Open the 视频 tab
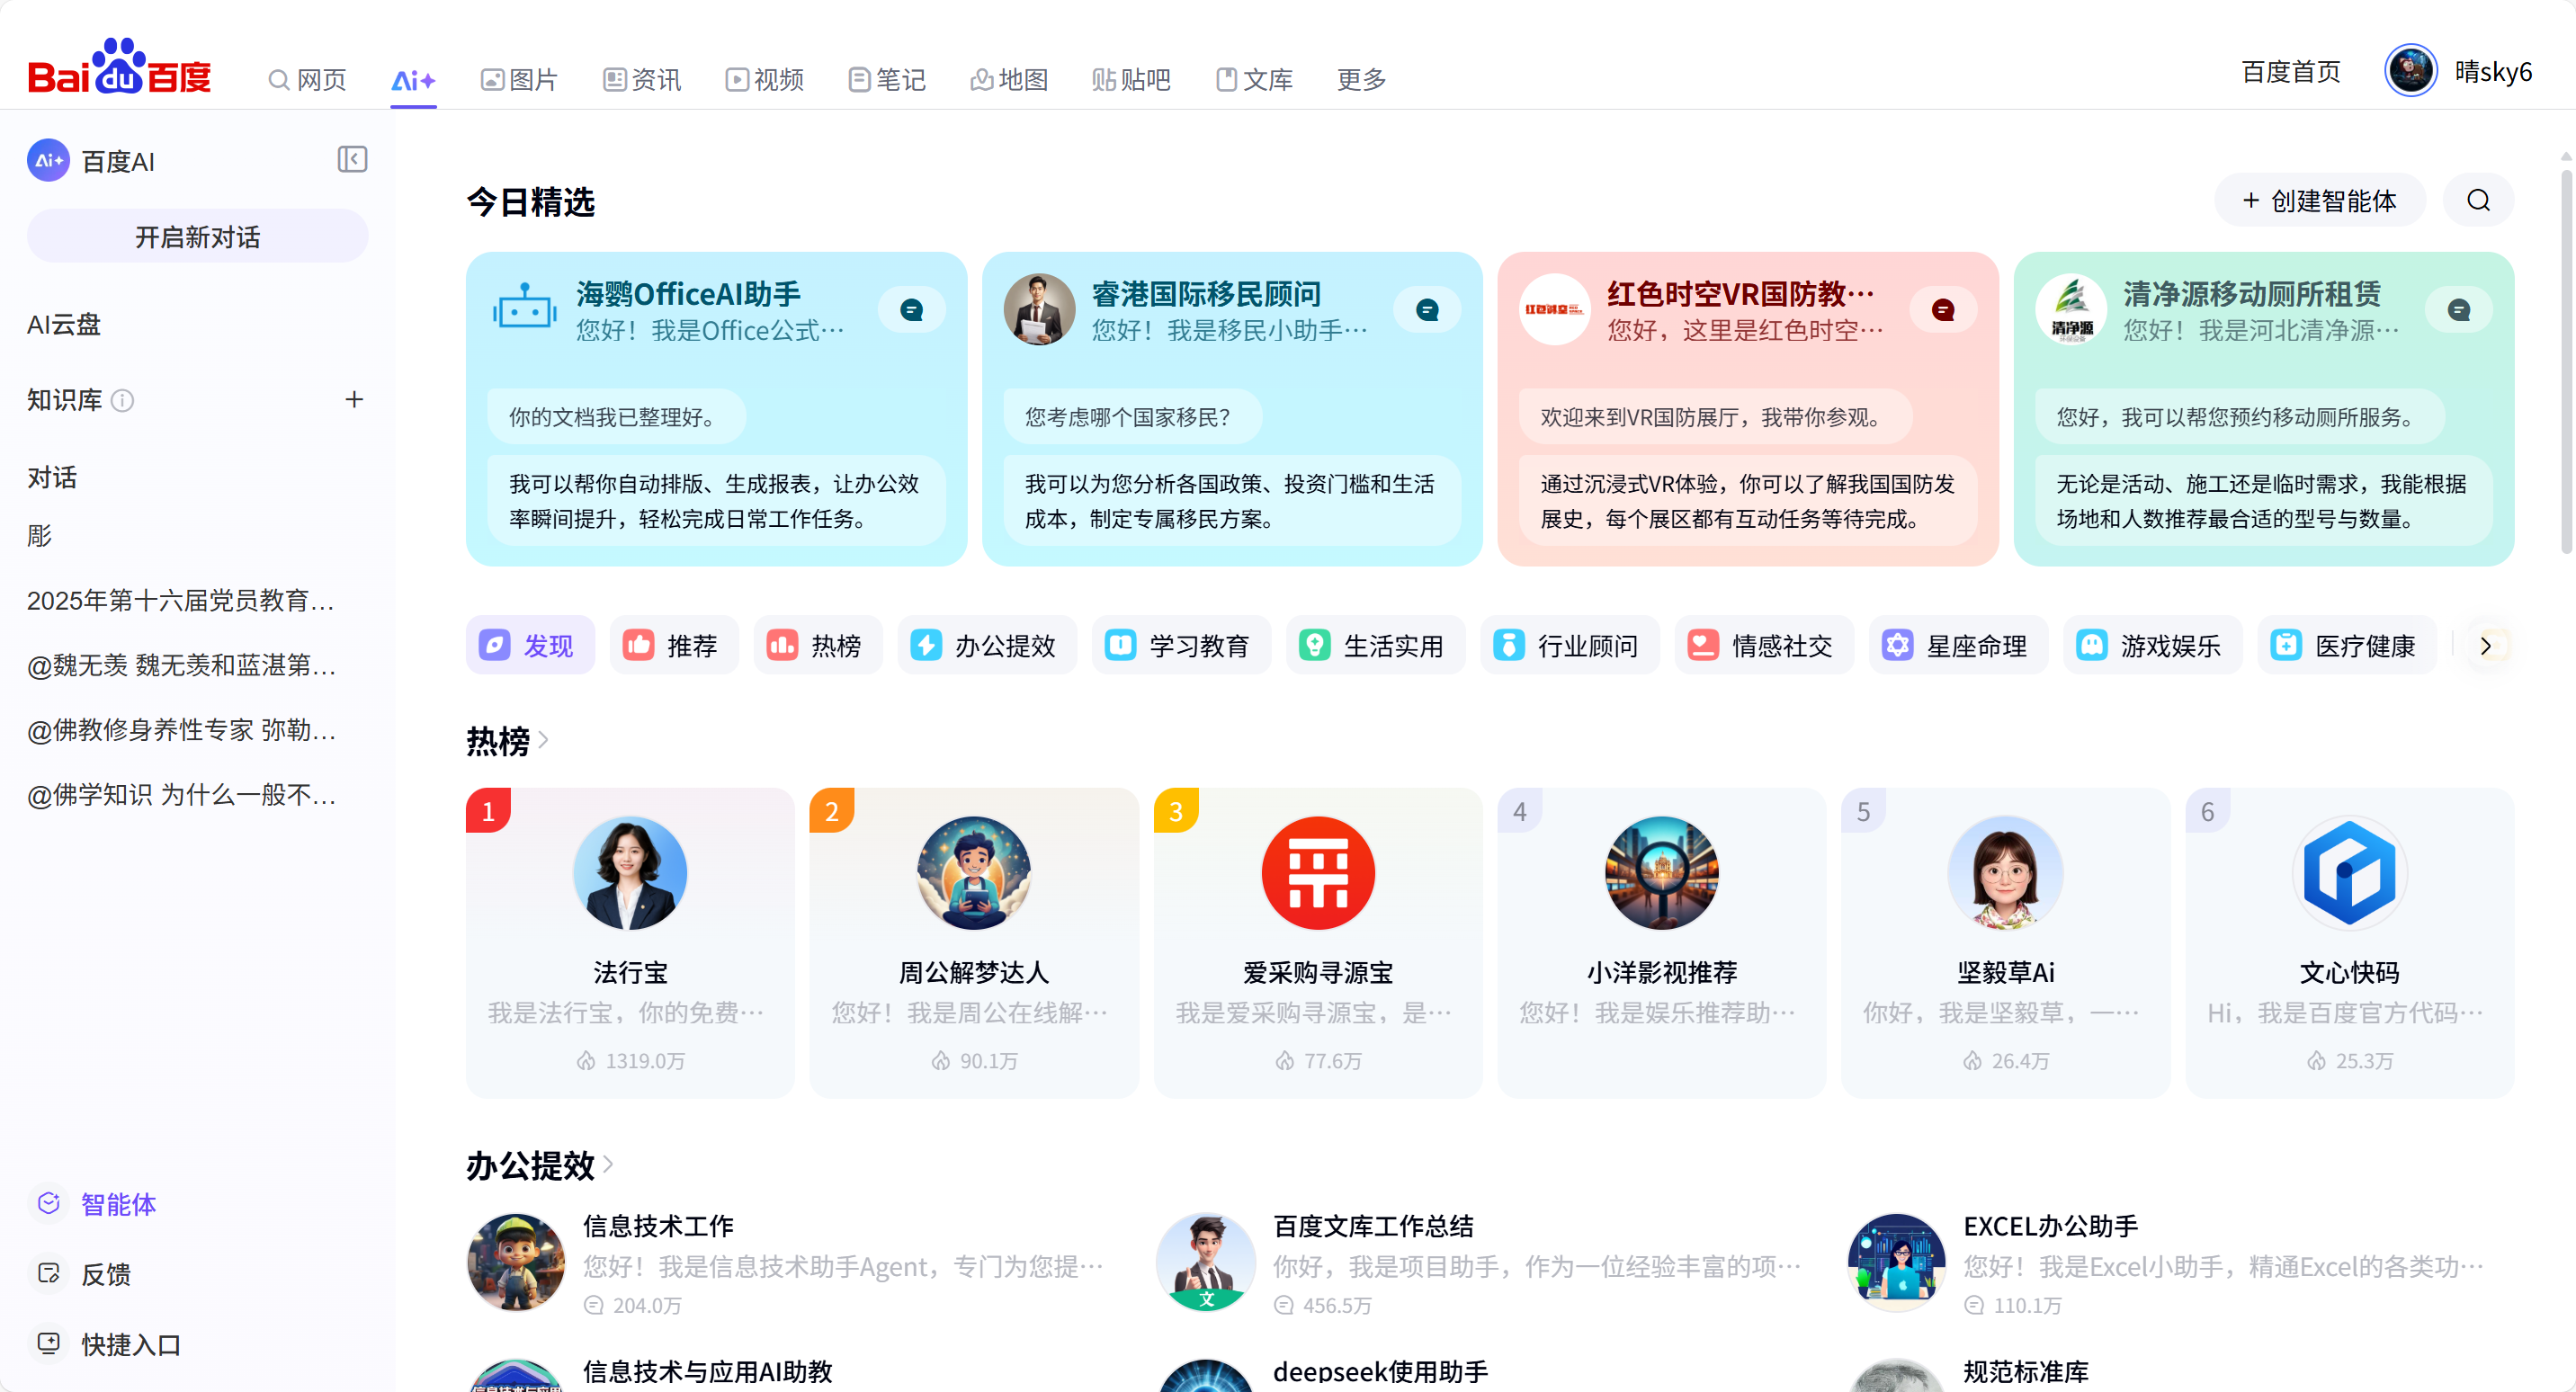Screen dimensions: 2576x1392 [764, 79]
